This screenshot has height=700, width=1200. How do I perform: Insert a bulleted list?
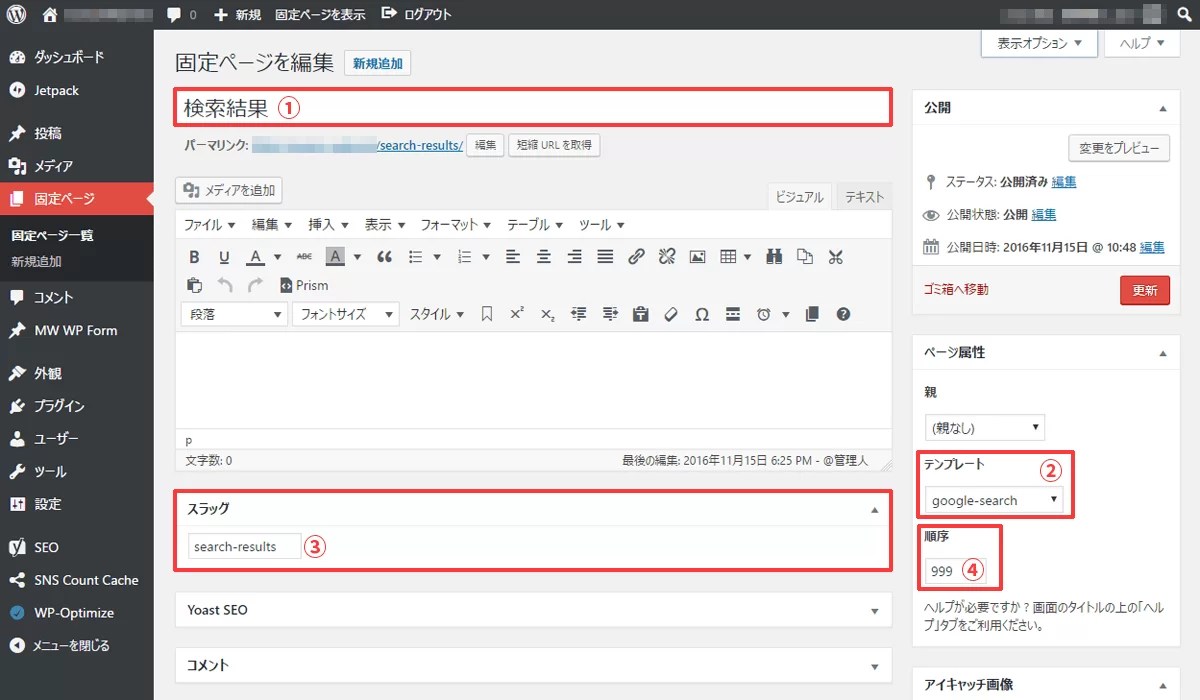(x=416, y=257)
